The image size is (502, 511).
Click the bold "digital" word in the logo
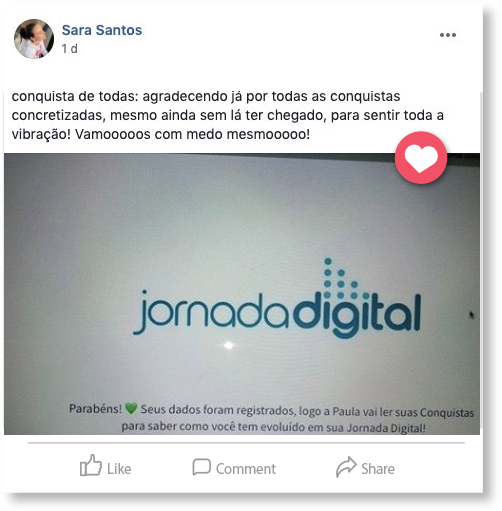coord(357,315)
